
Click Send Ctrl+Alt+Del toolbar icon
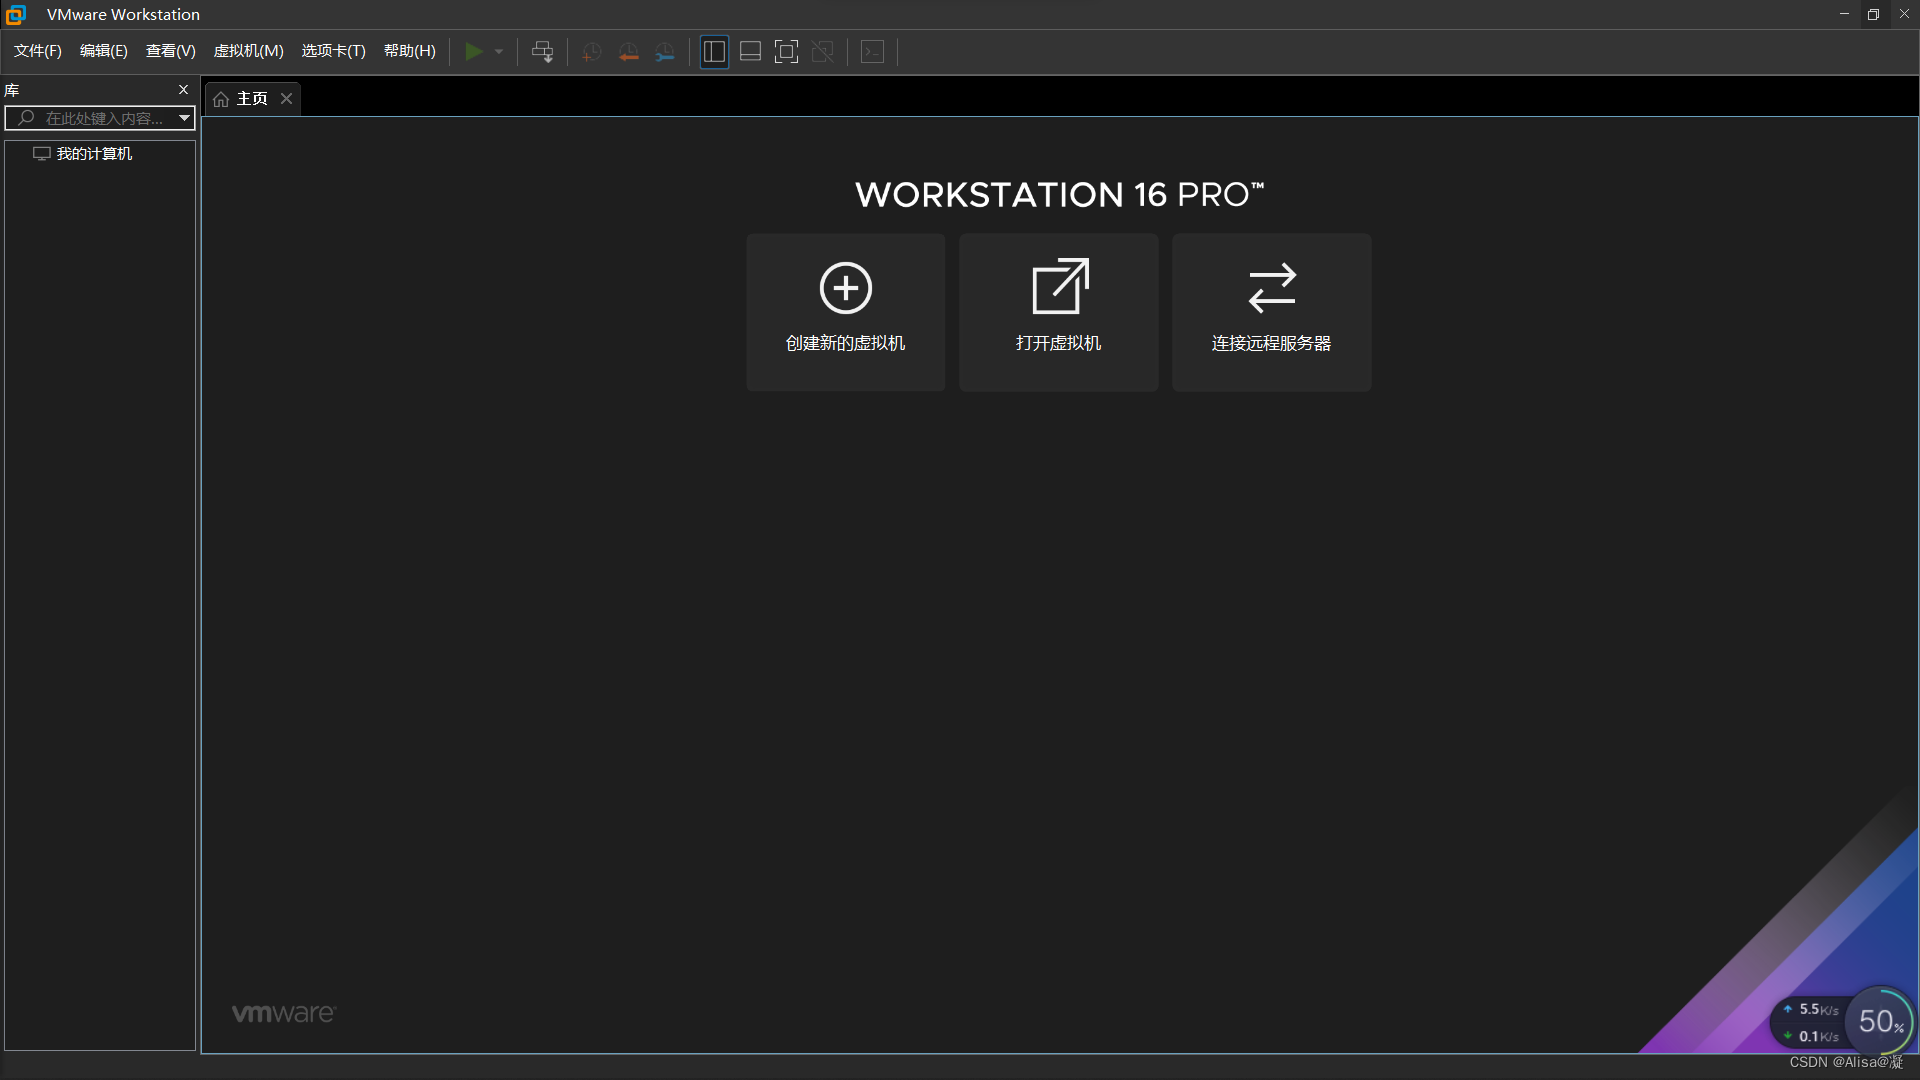pyautogui.click(x=542, y=52)
